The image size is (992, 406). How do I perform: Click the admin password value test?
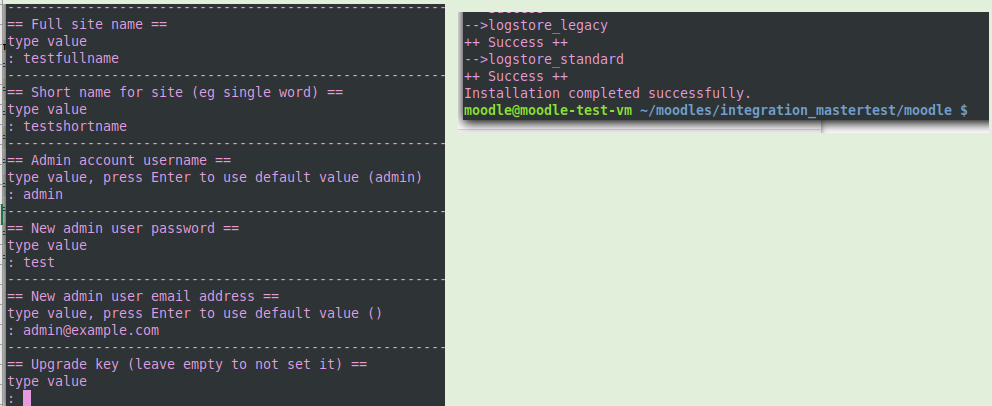click(39, 262)
